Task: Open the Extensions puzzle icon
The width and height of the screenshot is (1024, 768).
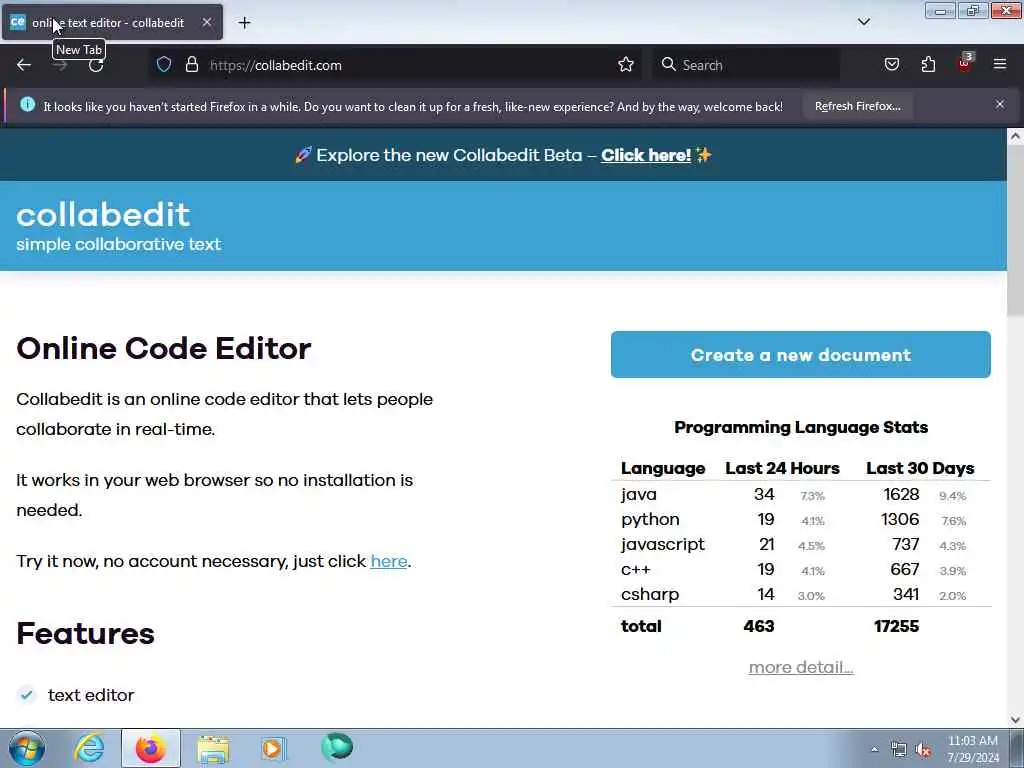Action: pos(928,65)
